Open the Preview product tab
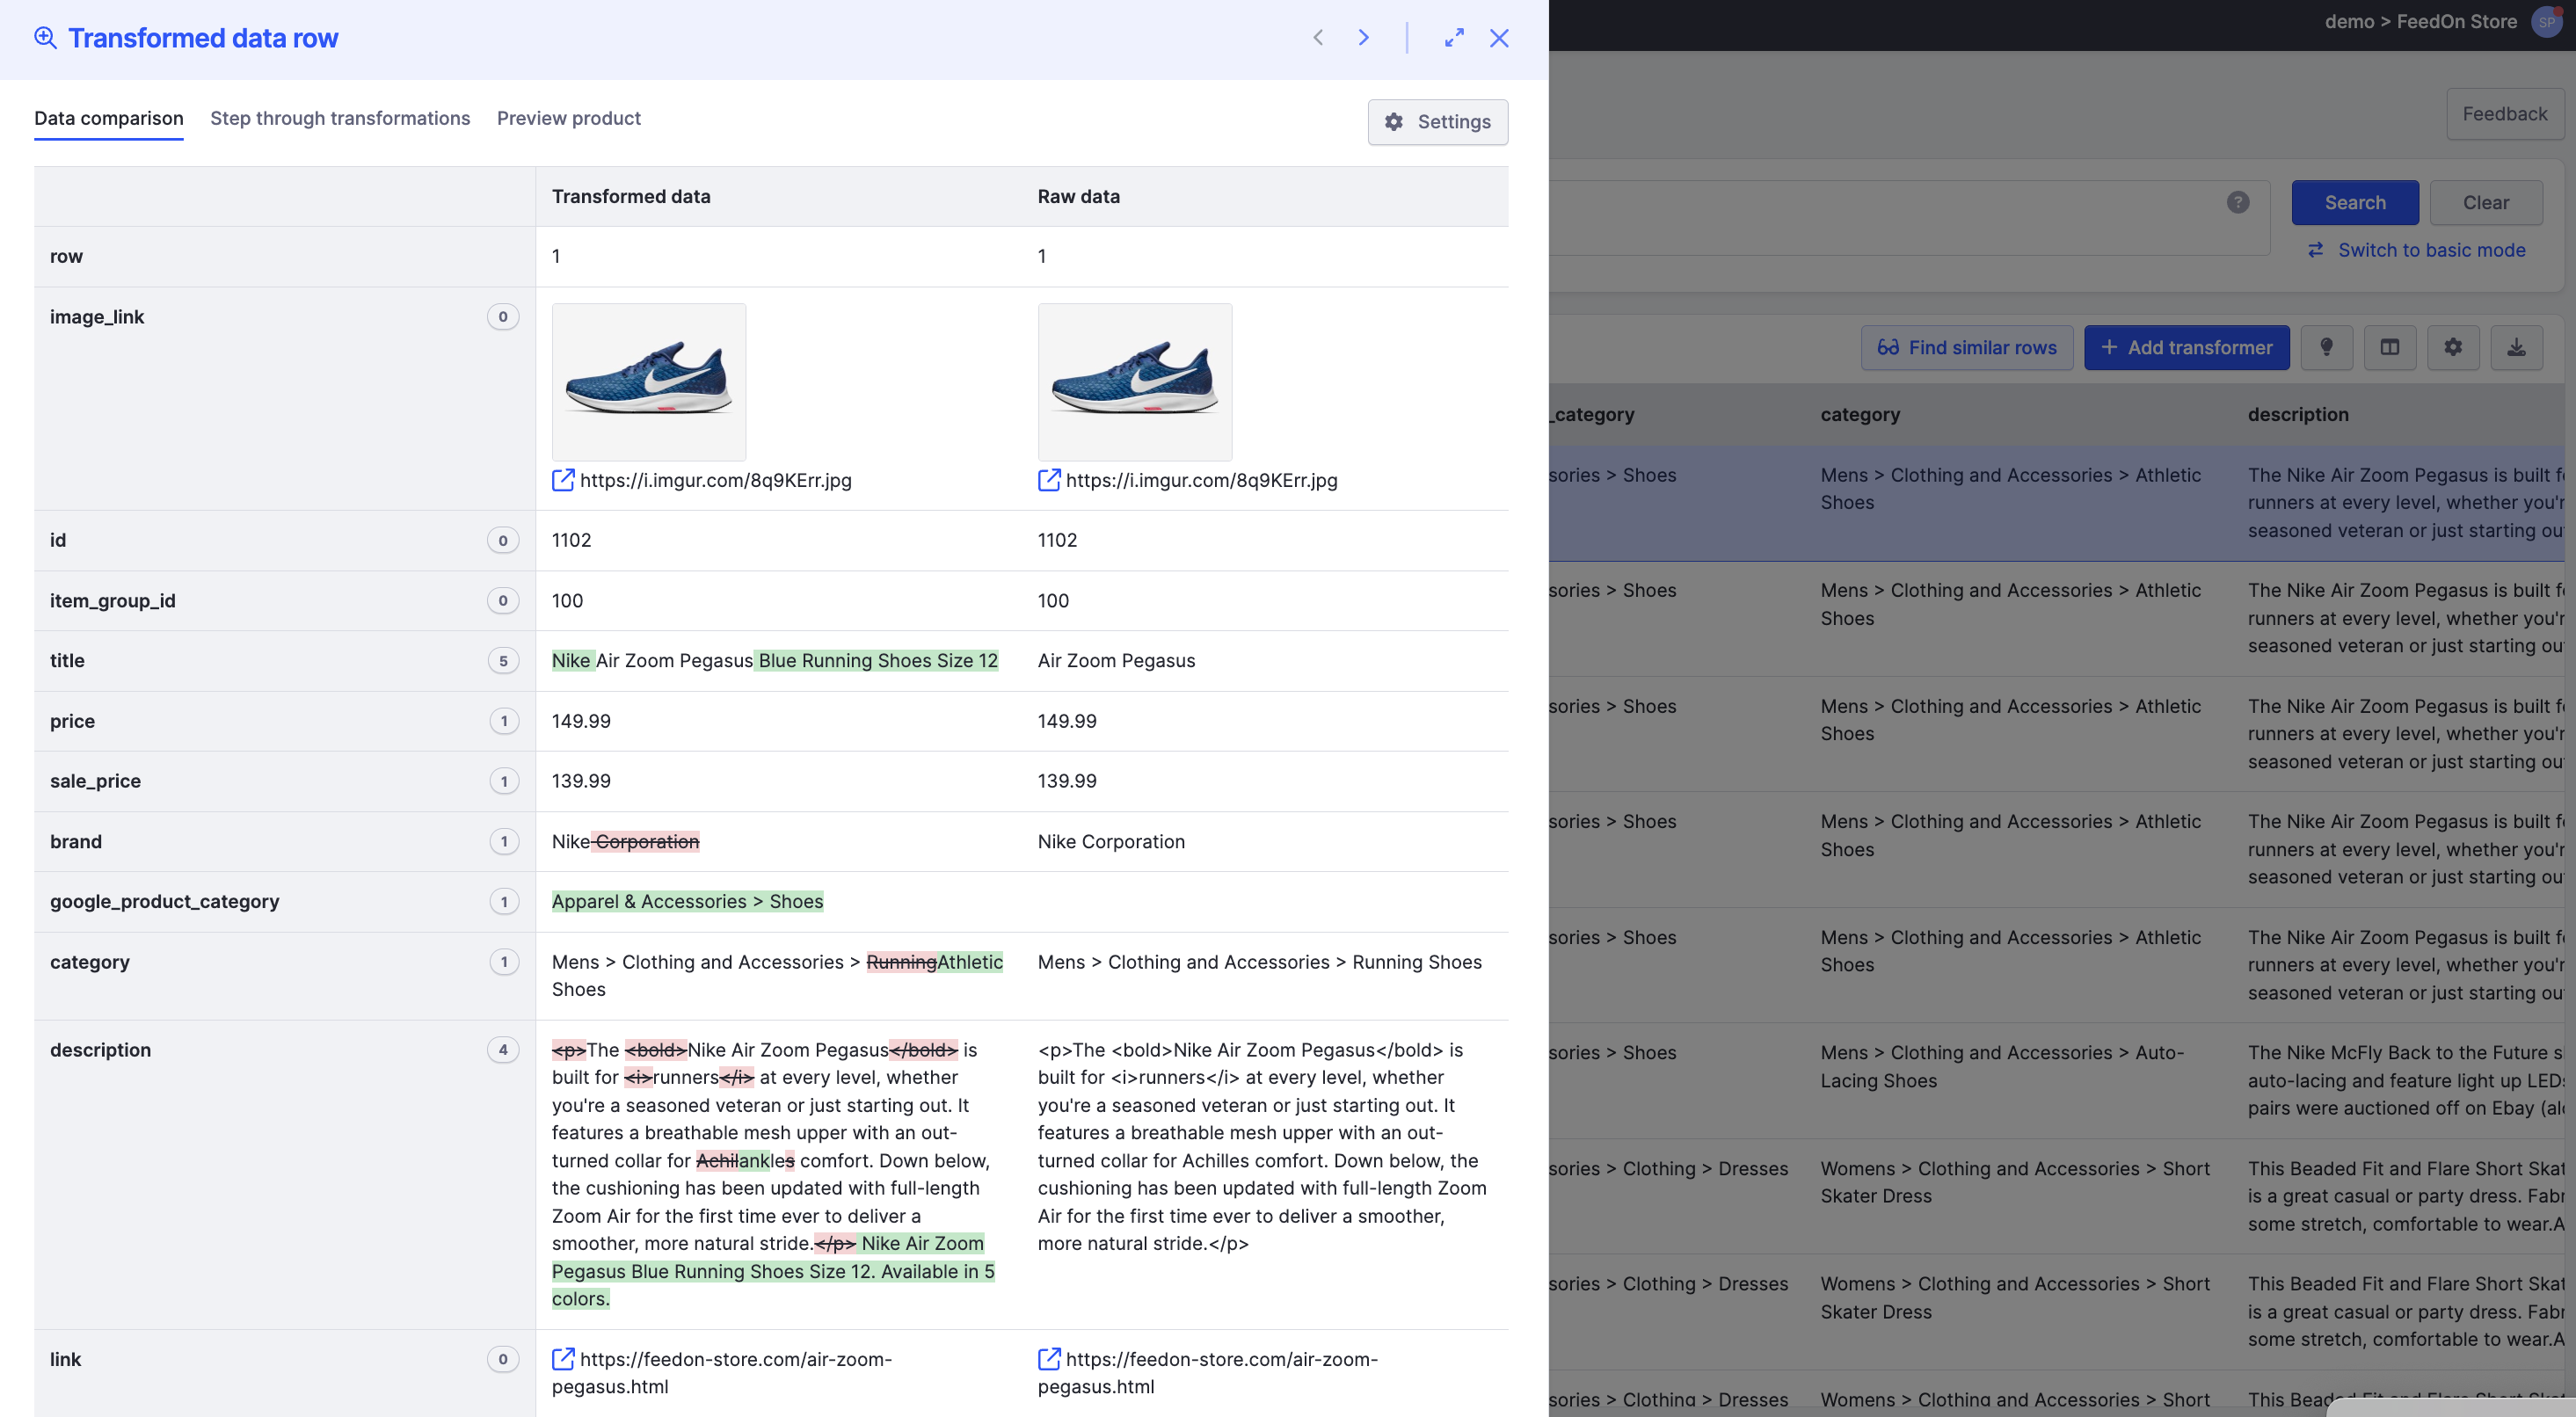 pos(568,118)
